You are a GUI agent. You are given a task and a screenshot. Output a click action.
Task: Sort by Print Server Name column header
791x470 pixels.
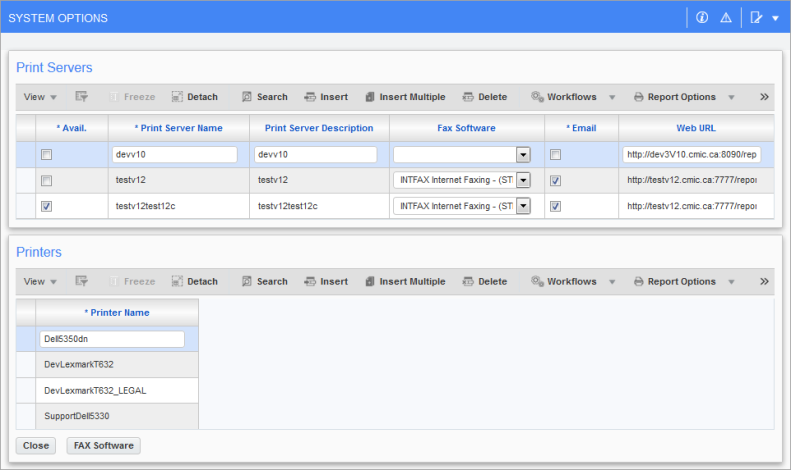pos(179,128)
